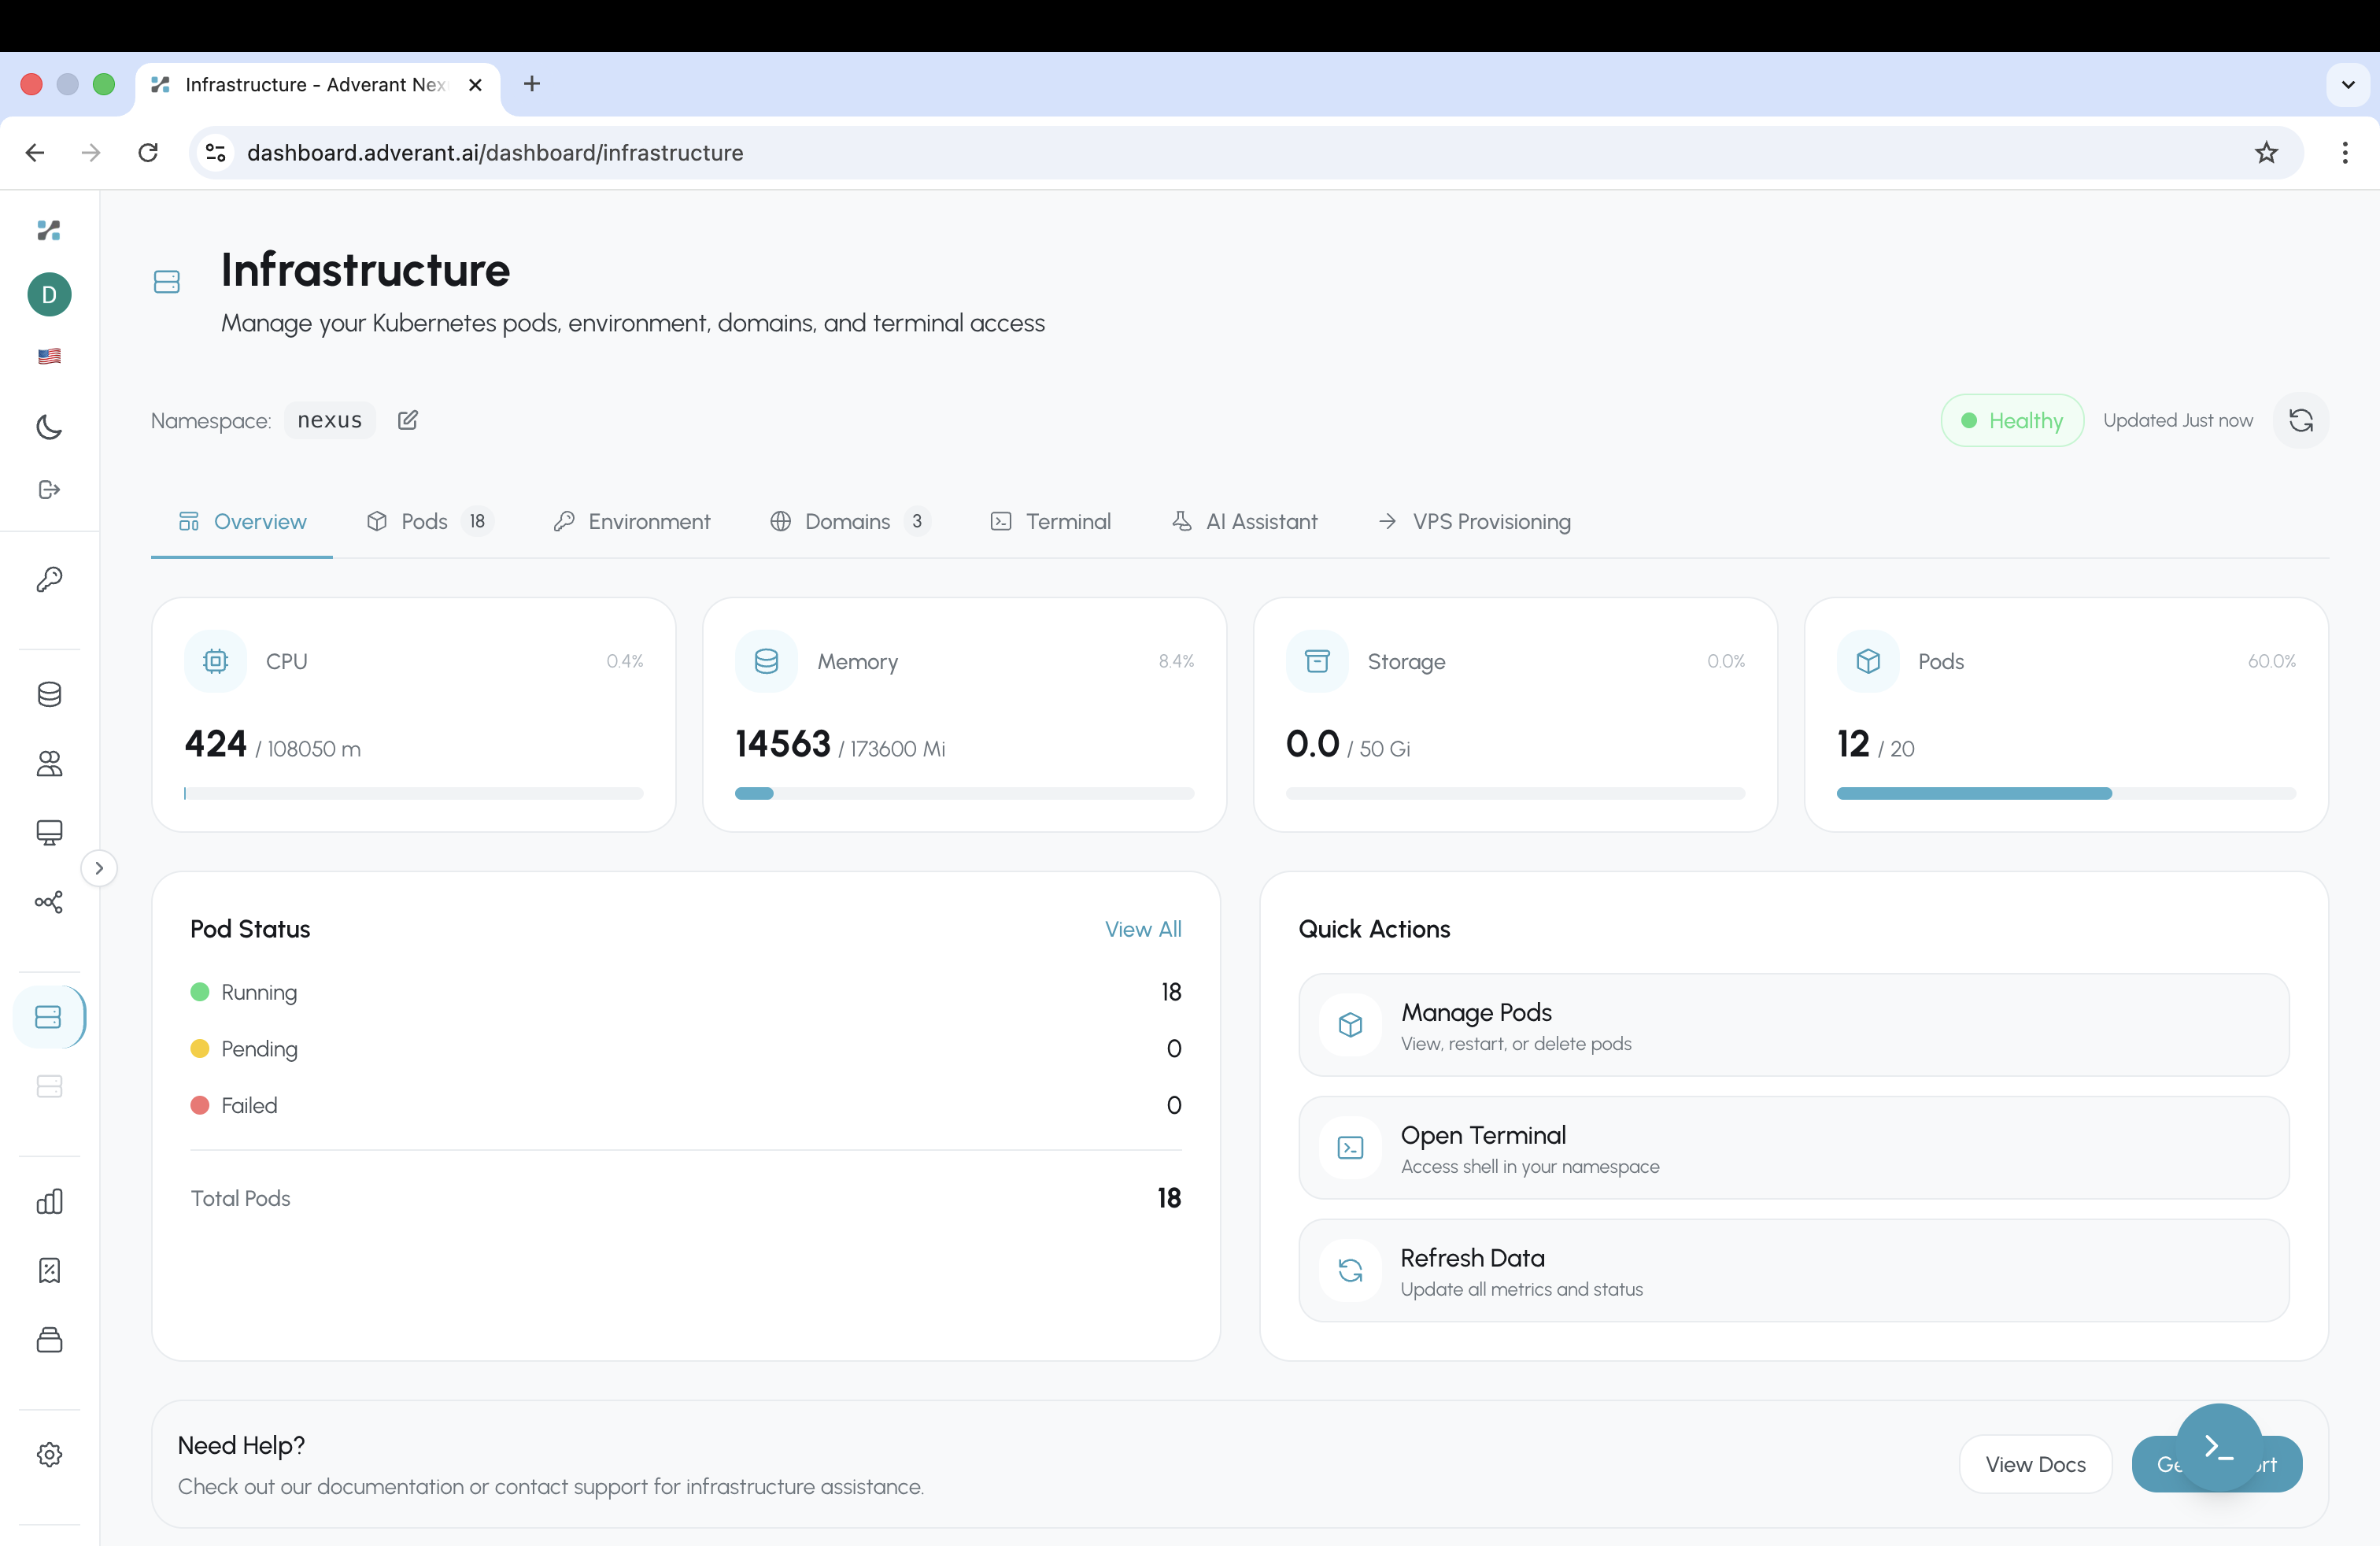Image resolution: width=2380 pixels, height=1546 pixels.
Task: Open the Analytics bar-chart sidebar icon
Action: tap(49, 1201)
